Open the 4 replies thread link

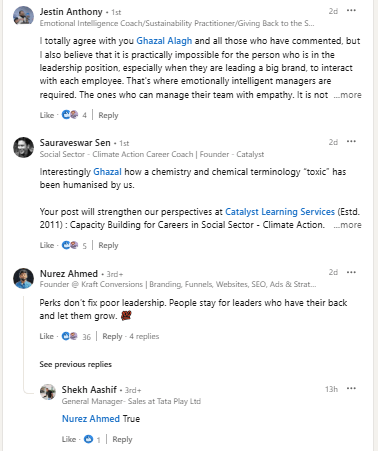tap(144, 336)
